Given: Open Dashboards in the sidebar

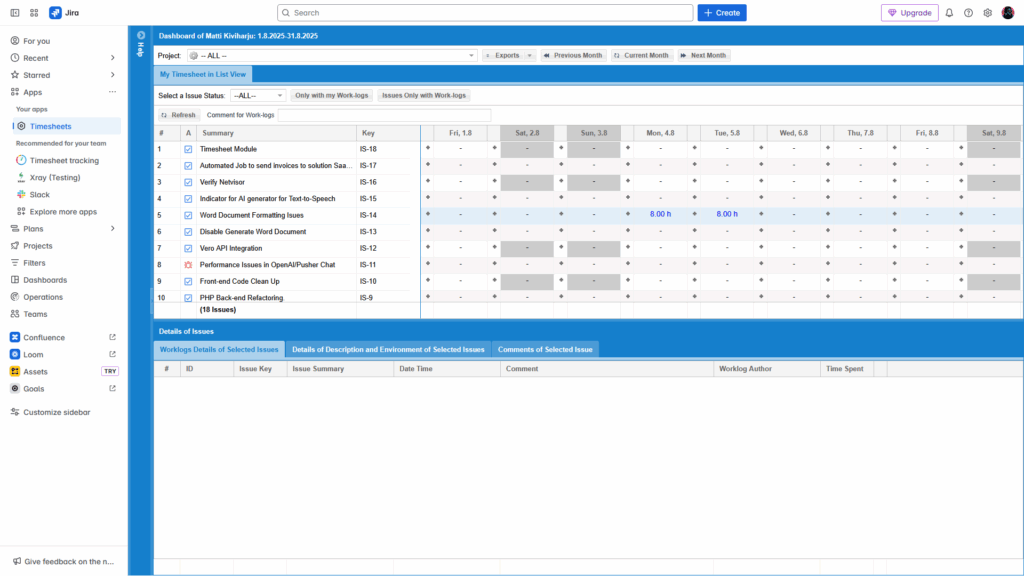Looking at the screenshot, I should 44,280.
